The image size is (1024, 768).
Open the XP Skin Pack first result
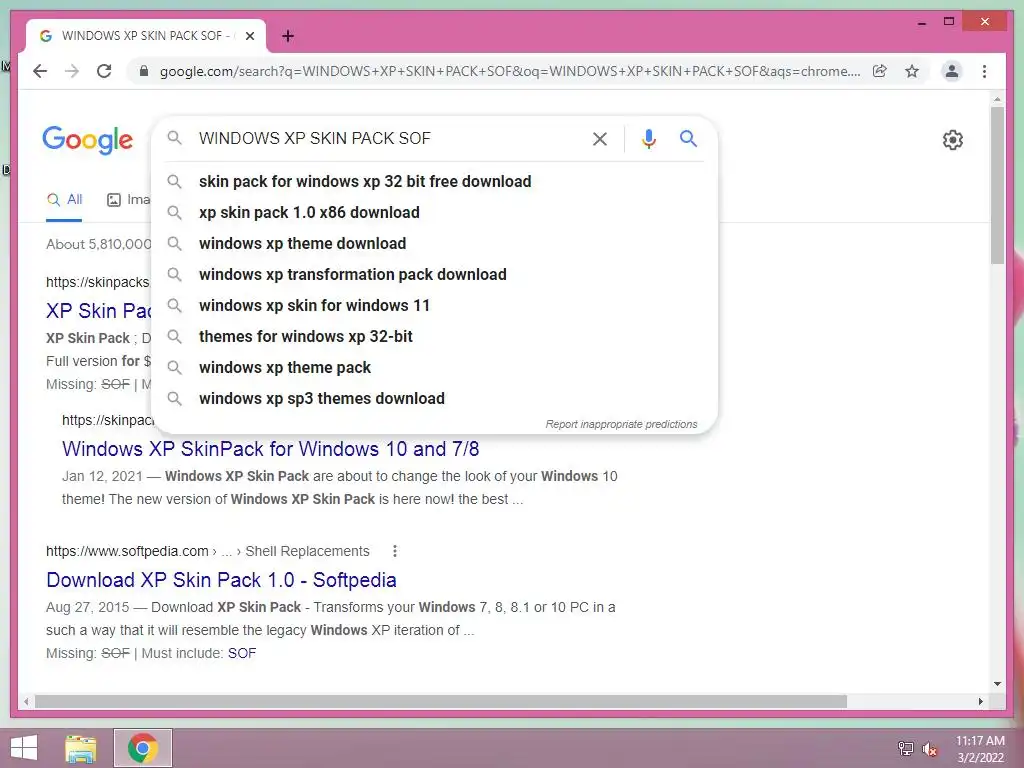click(99, 311)
